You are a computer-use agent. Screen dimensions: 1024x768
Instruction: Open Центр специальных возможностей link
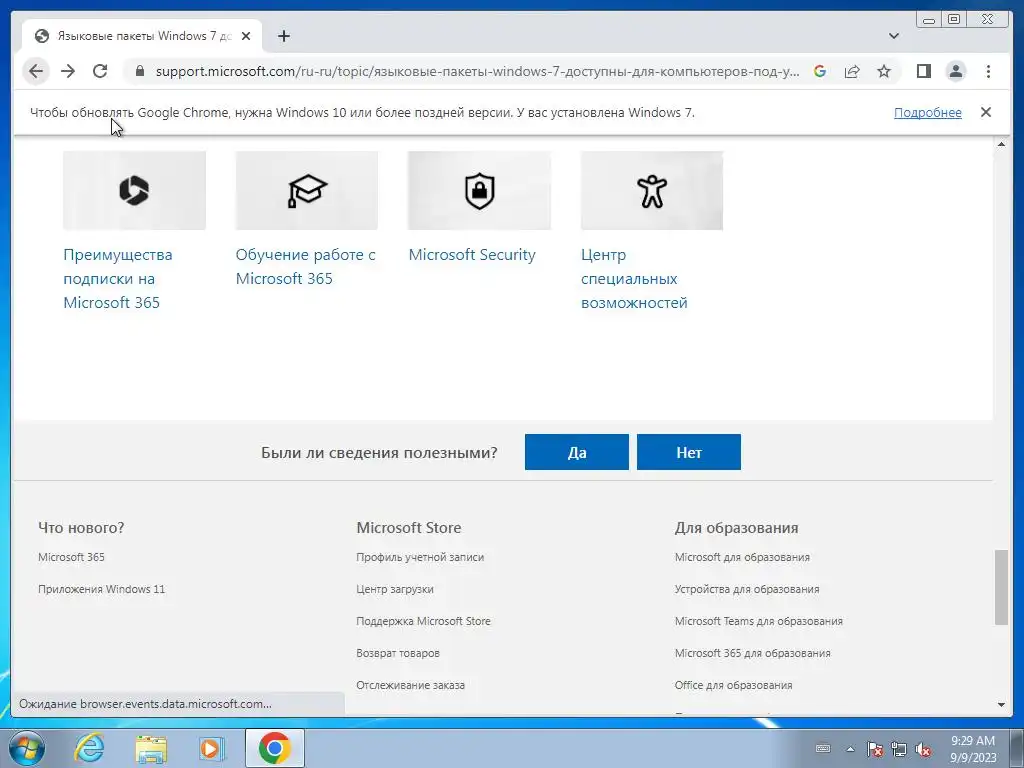pyautogui.click(x=634, y=279)
